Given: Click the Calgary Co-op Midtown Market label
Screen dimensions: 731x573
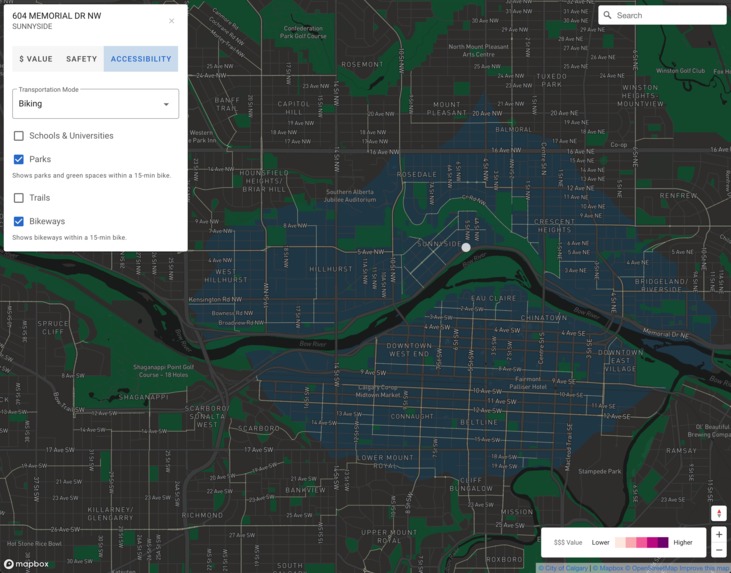Looking at the screenshot, I should [378, 391].
